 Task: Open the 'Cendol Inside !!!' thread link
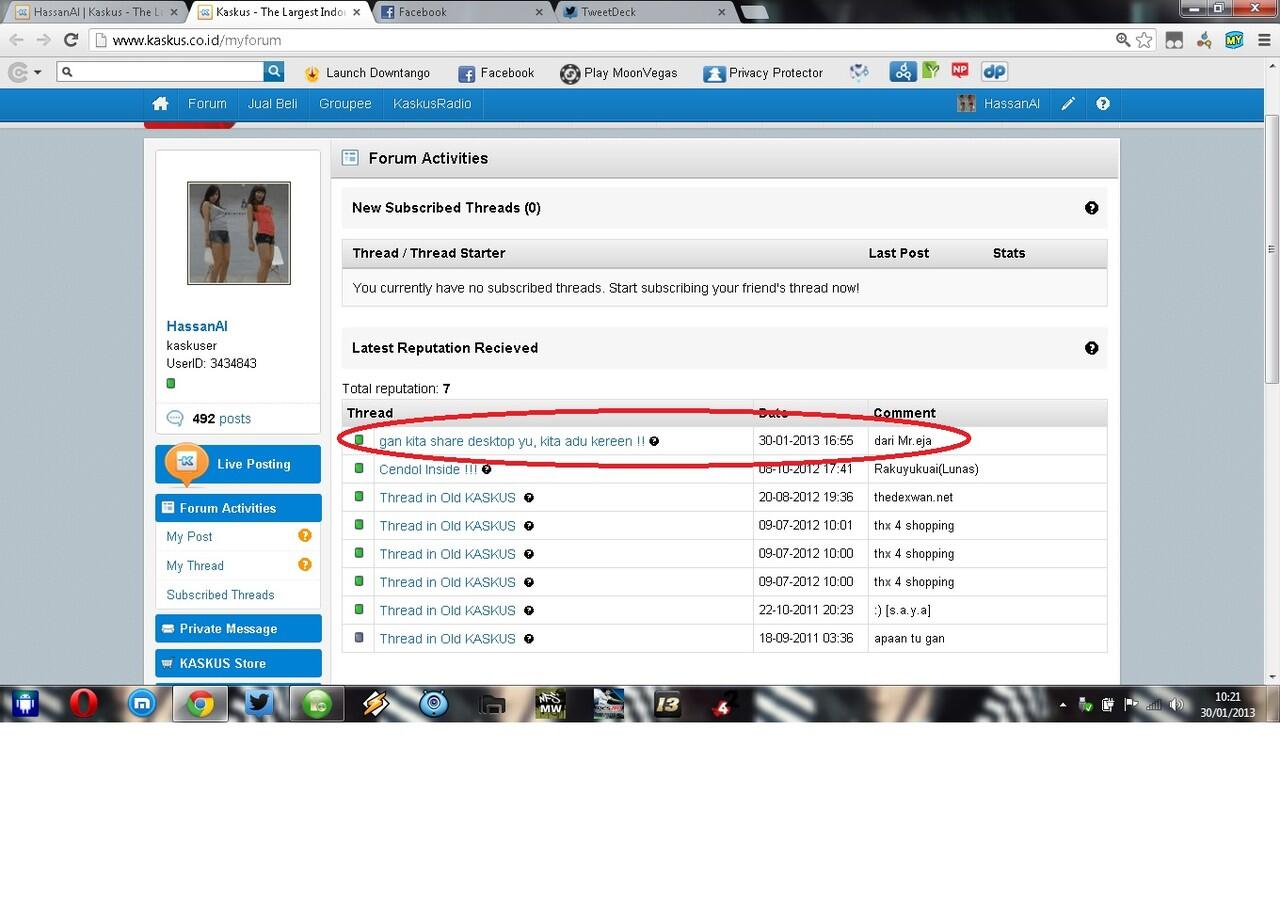point(428,469)
